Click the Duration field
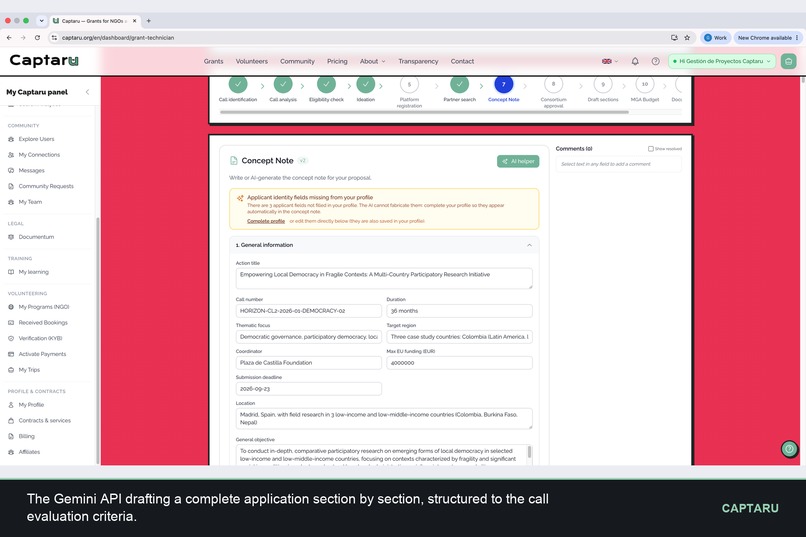Viewport: 806px width, 537px height. click(x=459, y=311)
